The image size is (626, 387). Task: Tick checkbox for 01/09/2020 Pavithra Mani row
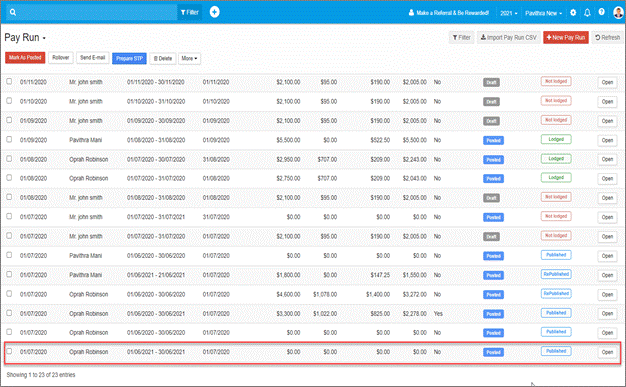(9, 139)
